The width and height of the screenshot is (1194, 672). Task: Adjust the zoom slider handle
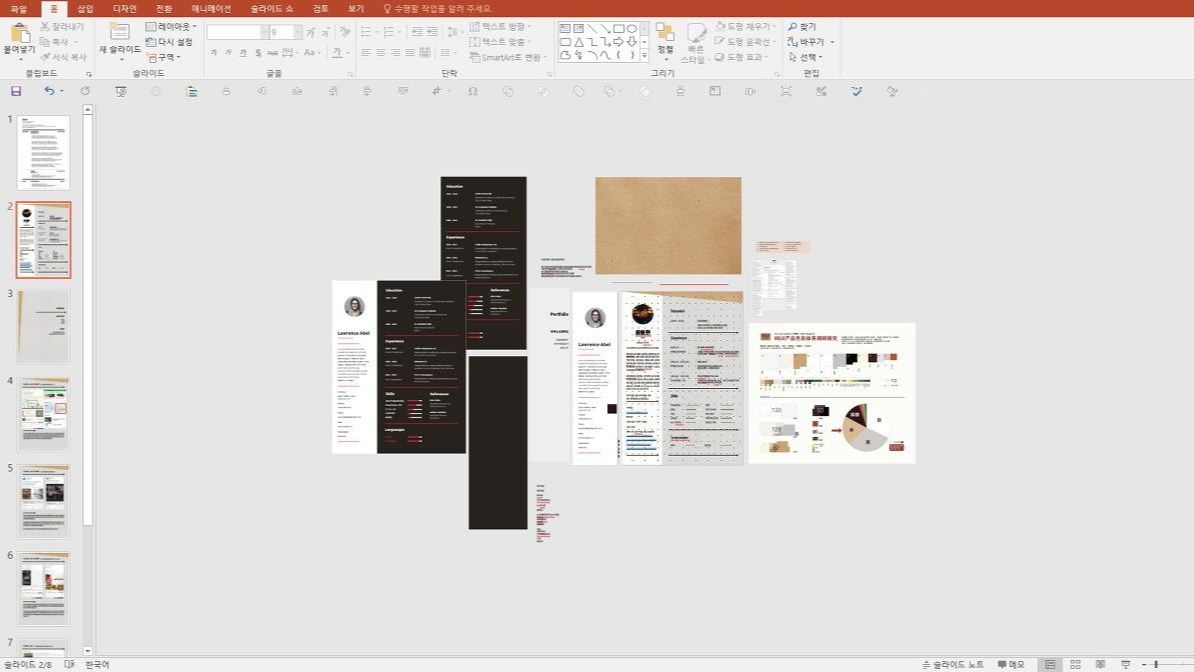coord(1156,664)
